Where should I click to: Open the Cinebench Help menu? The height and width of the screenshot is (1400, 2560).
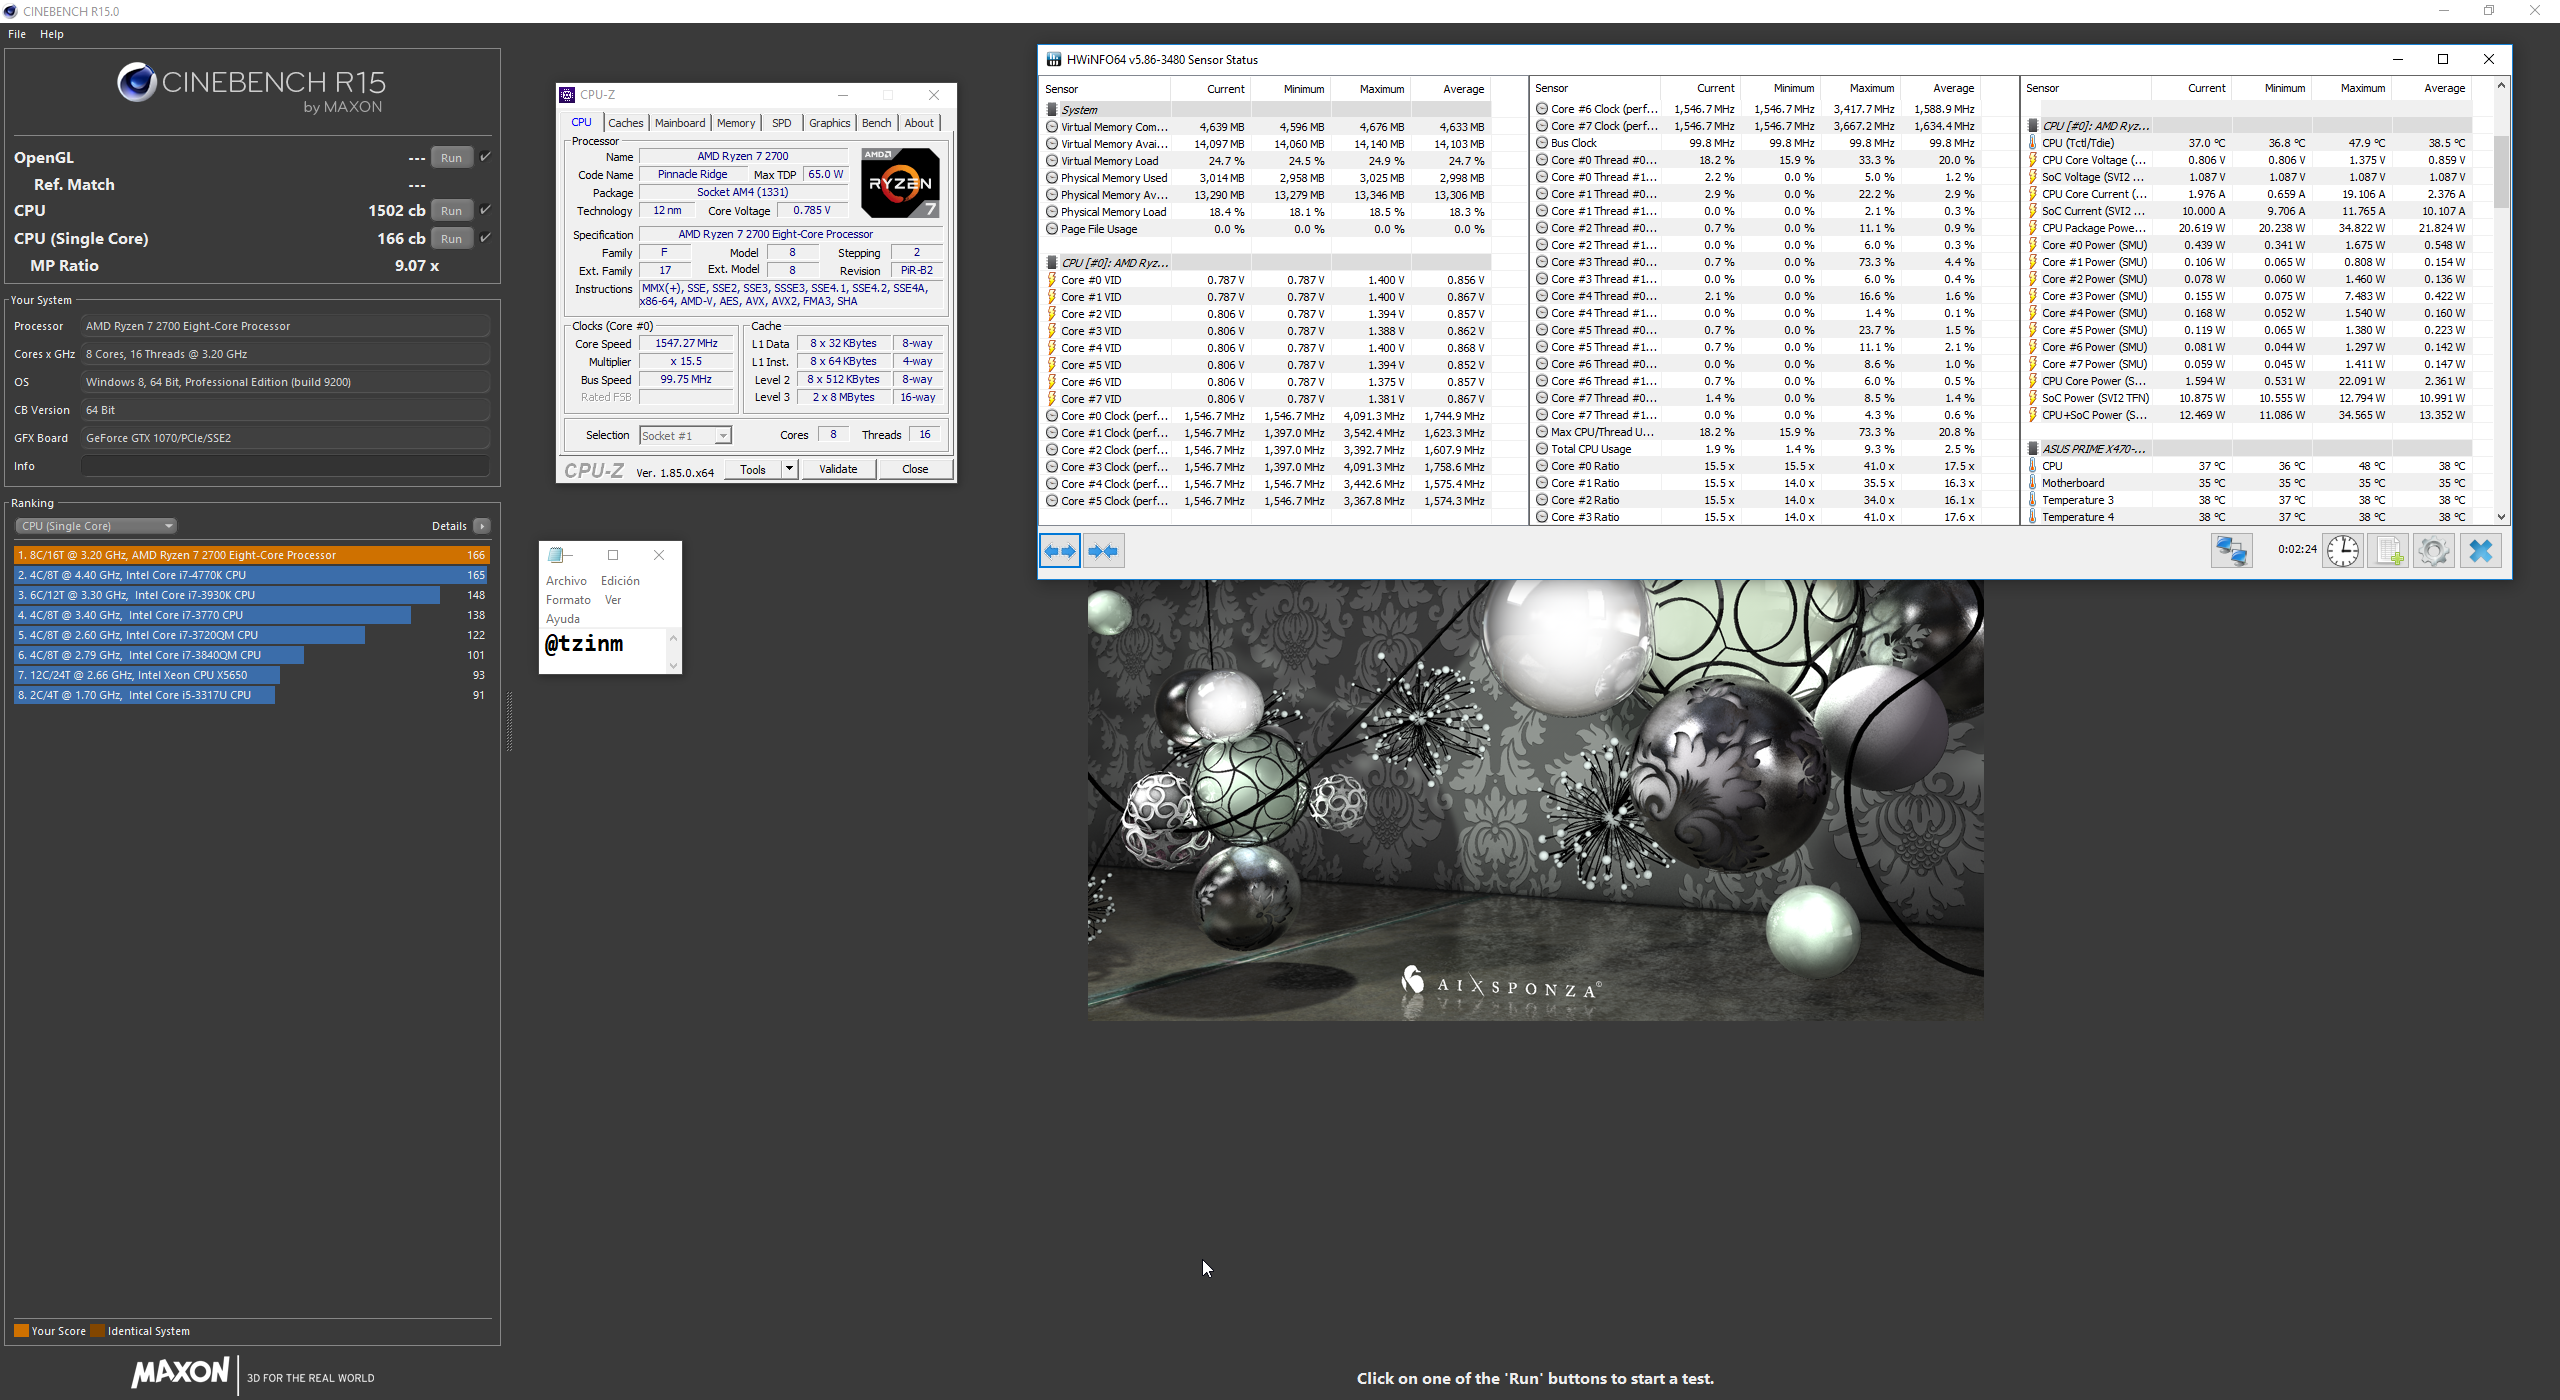tap(52, 34)
